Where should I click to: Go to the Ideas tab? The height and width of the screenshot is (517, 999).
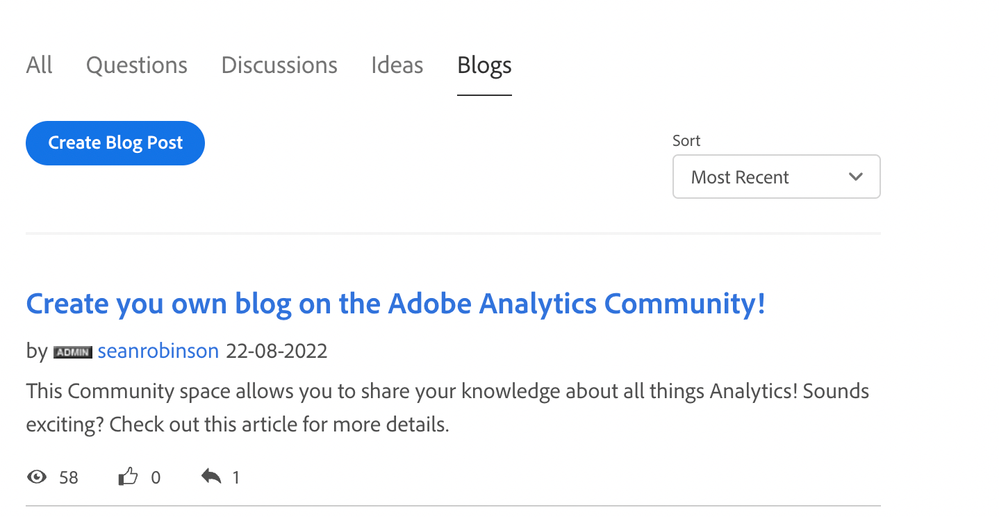coord(397,65)
